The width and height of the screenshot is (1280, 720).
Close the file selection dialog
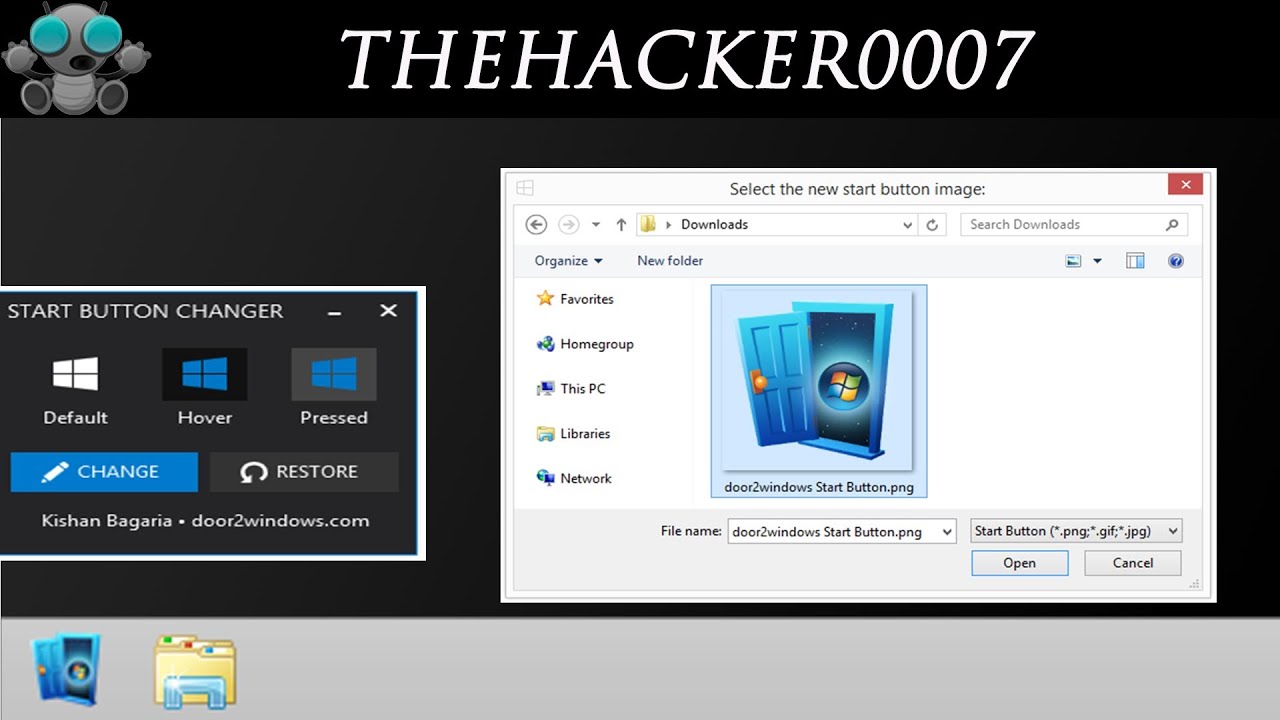point(1185,184)
